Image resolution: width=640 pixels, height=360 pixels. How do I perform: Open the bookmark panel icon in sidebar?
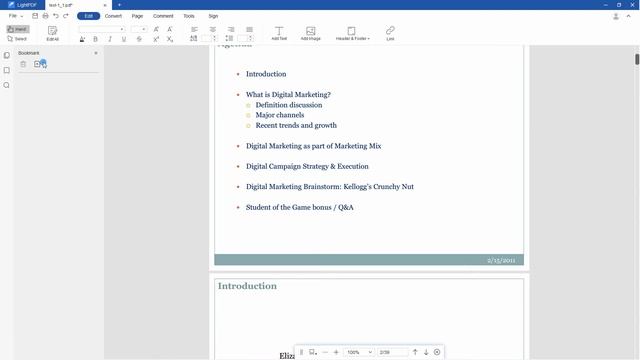[x=7, y=70]
